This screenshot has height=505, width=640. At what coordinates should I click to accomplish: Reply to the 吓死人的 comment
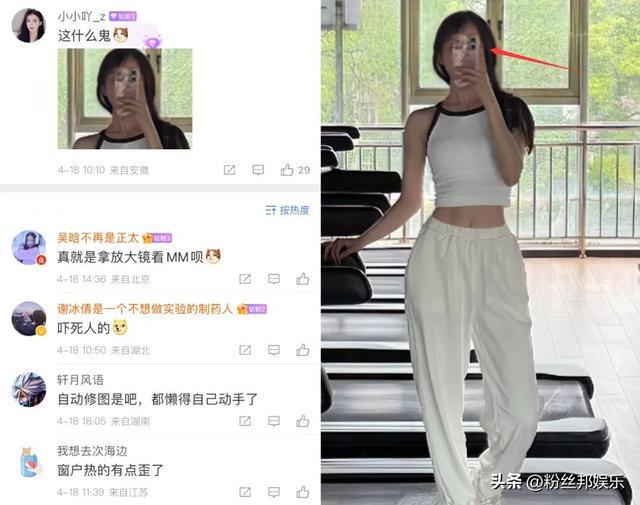click(273, 350)
